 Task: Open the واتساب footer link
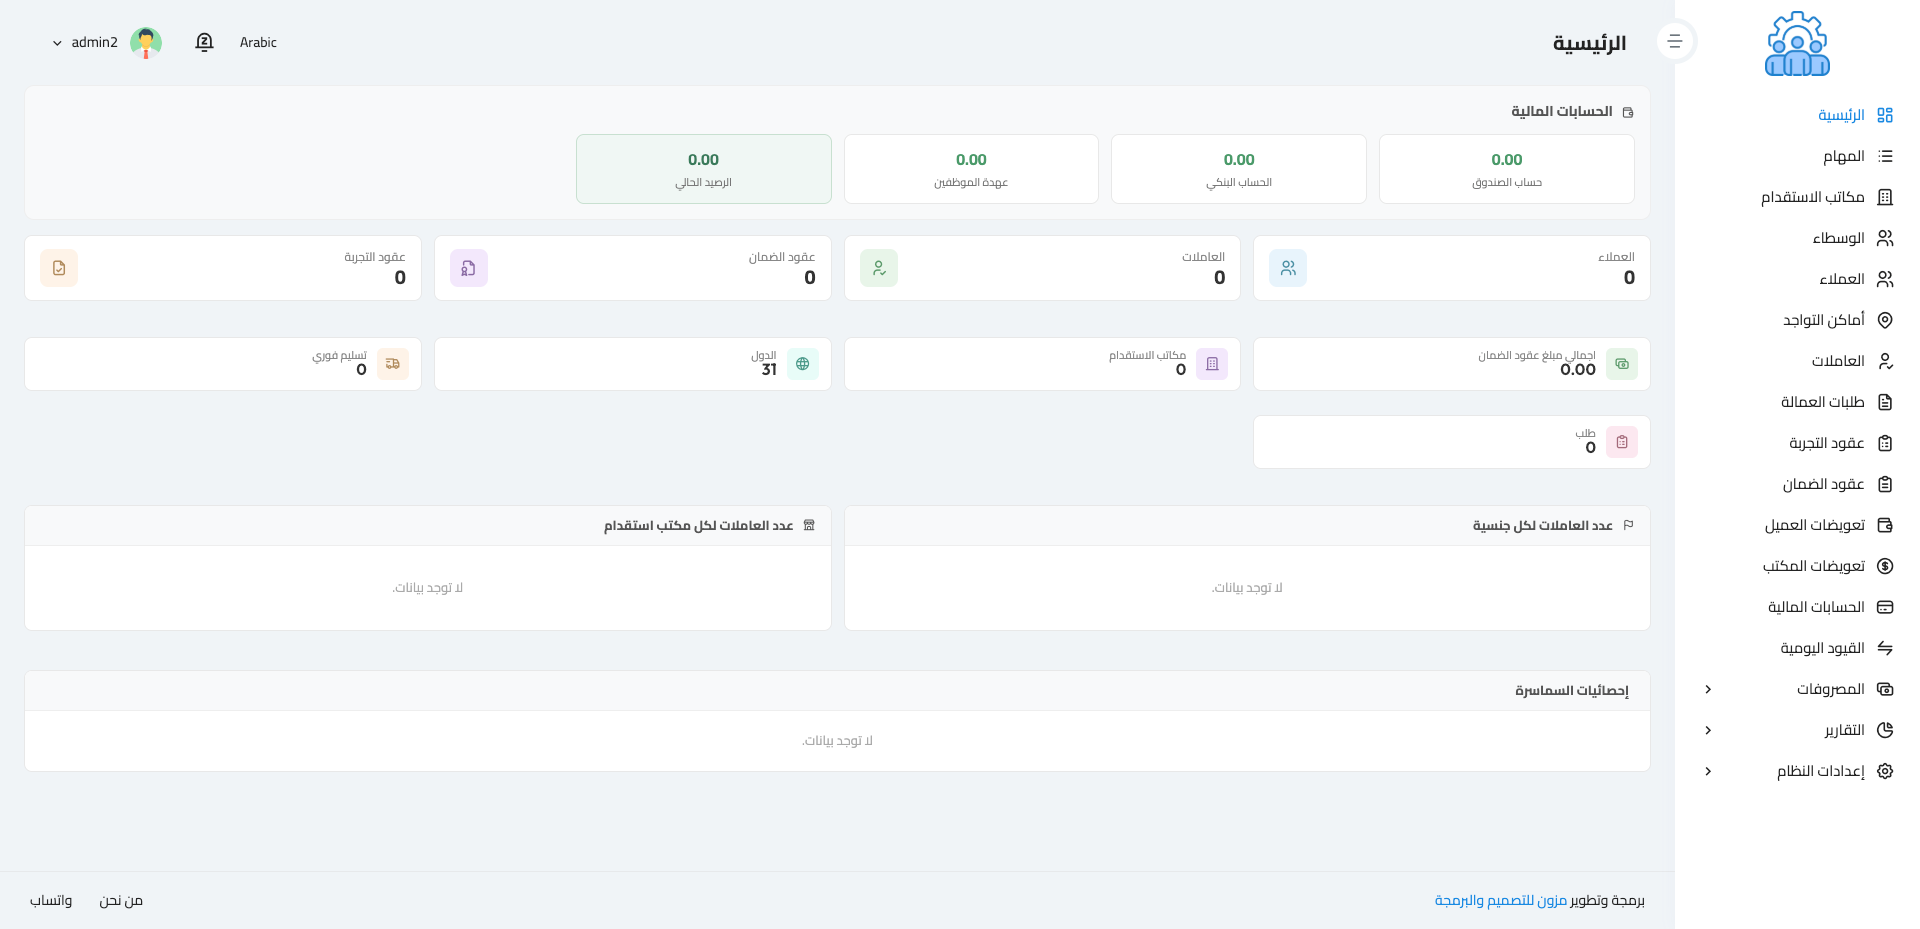tap(51, 900)
